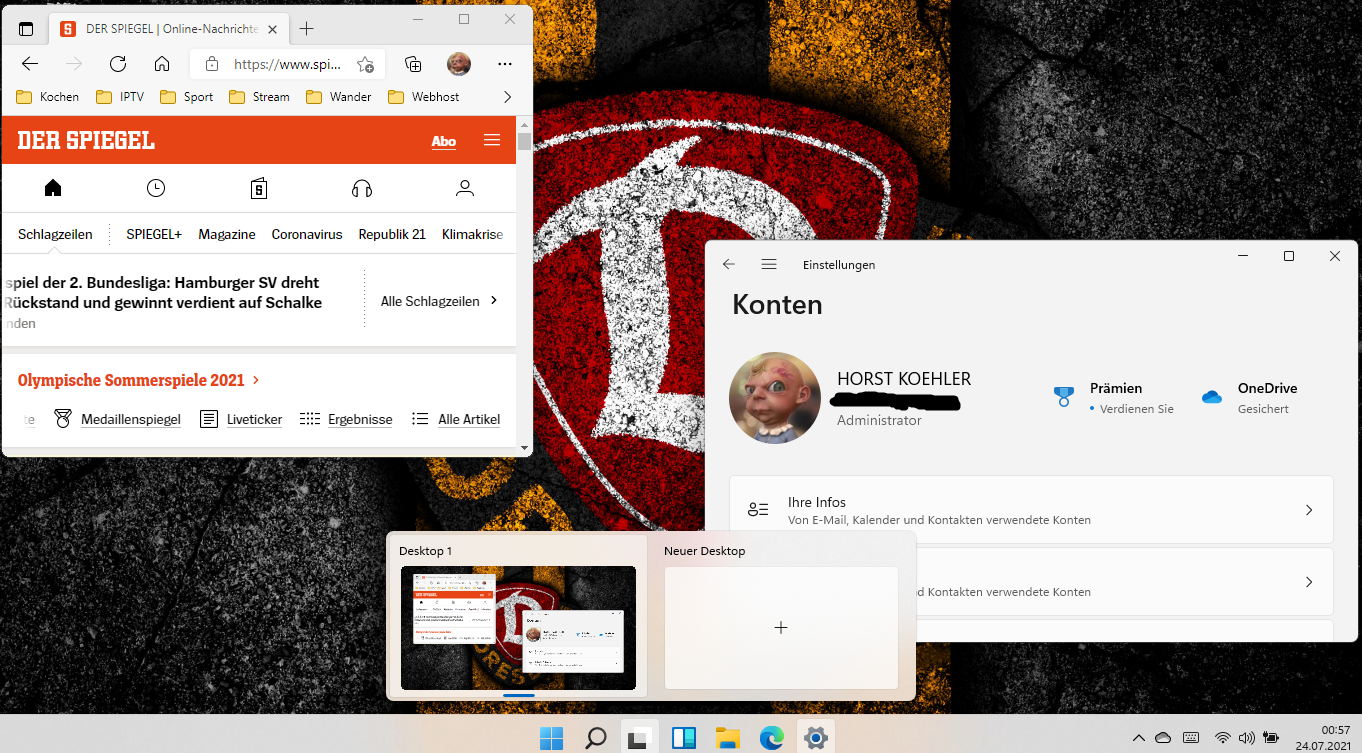Open Spiegel hamburger menu
This screenshot has height=753, width=1362.
tap(492, 140)
